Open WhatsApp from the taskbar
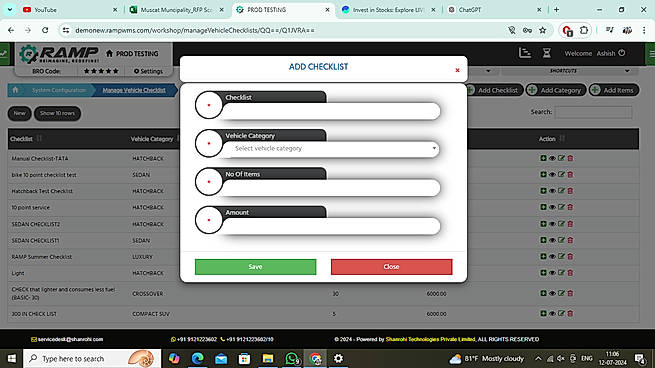Viewport: 655px width, 368px height. tap(292, 358)
